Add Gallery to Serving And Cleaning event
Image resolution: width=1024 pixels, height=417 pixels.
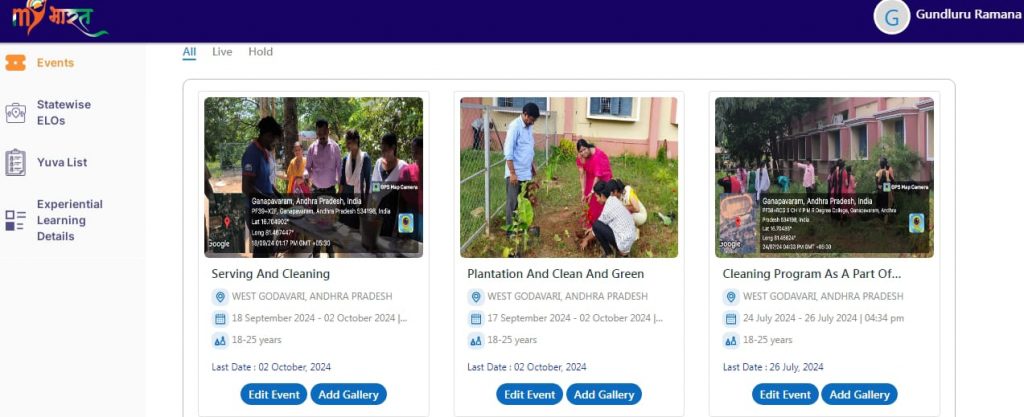click(348, 395)
